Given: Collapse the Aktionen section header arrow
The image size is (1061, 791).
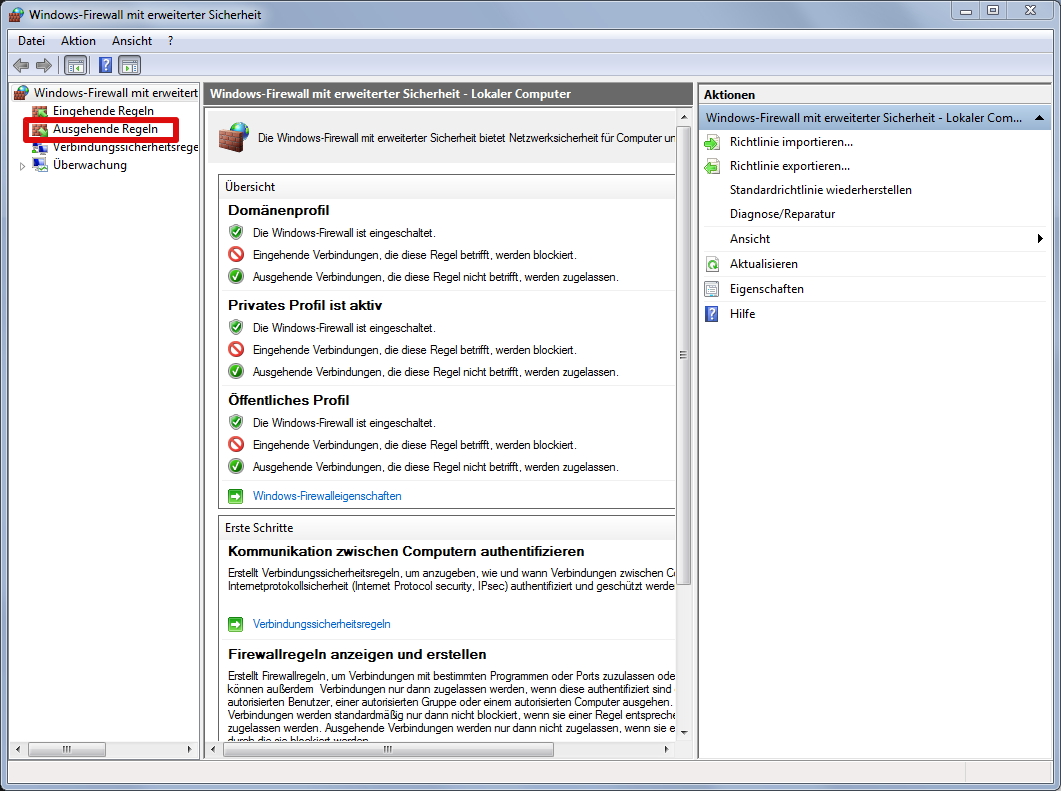Looking at the screenshot, I should coord(1039,118).
